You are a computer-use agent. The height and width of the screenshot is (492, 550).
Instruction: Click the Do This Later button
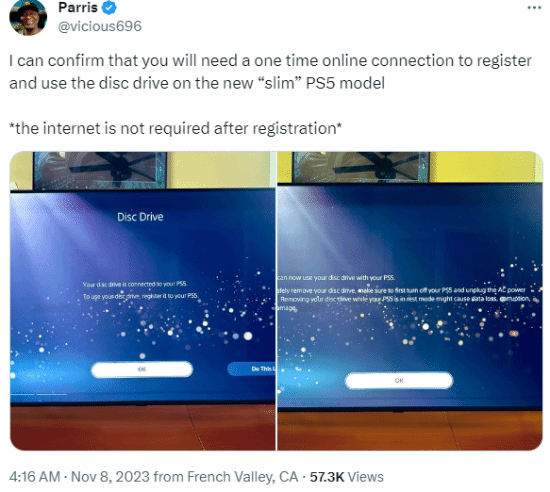pos(251,369)
